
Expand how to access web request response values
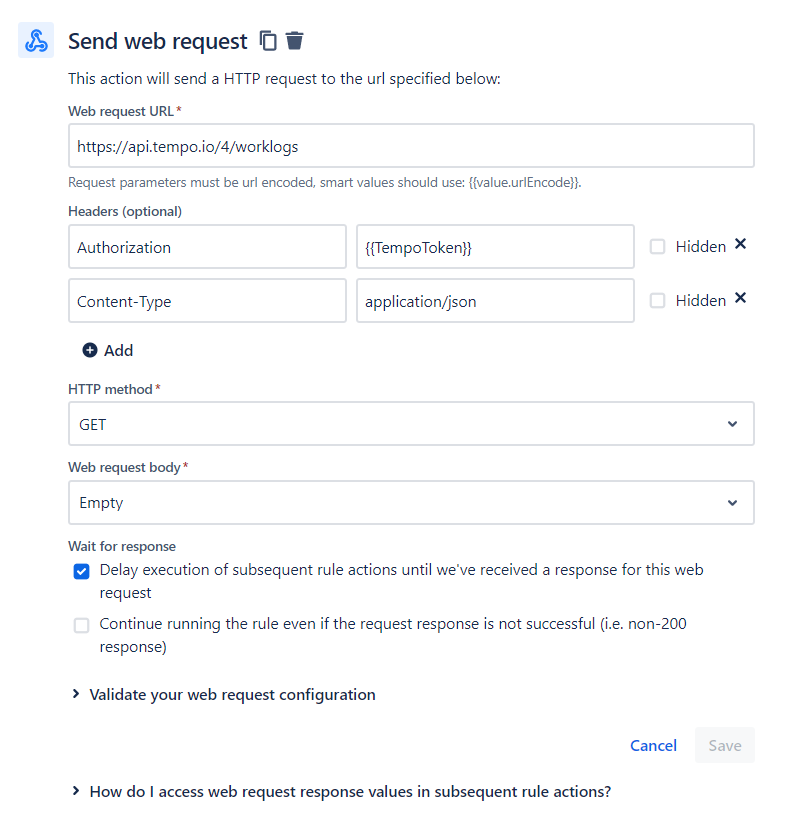click(x=349, y=790)
